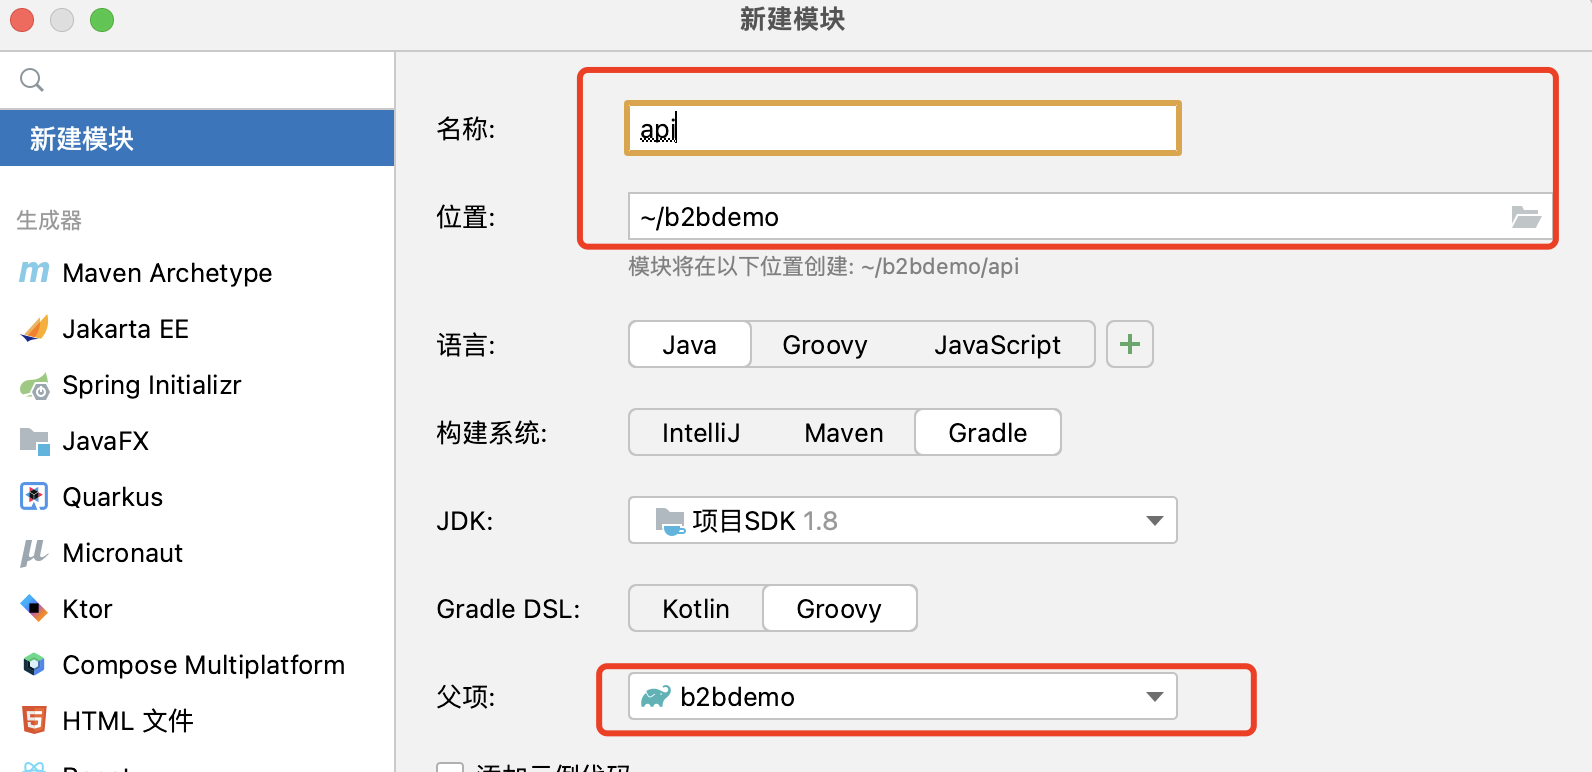Select 新建模块 in the sidebar

click(197, 138)
